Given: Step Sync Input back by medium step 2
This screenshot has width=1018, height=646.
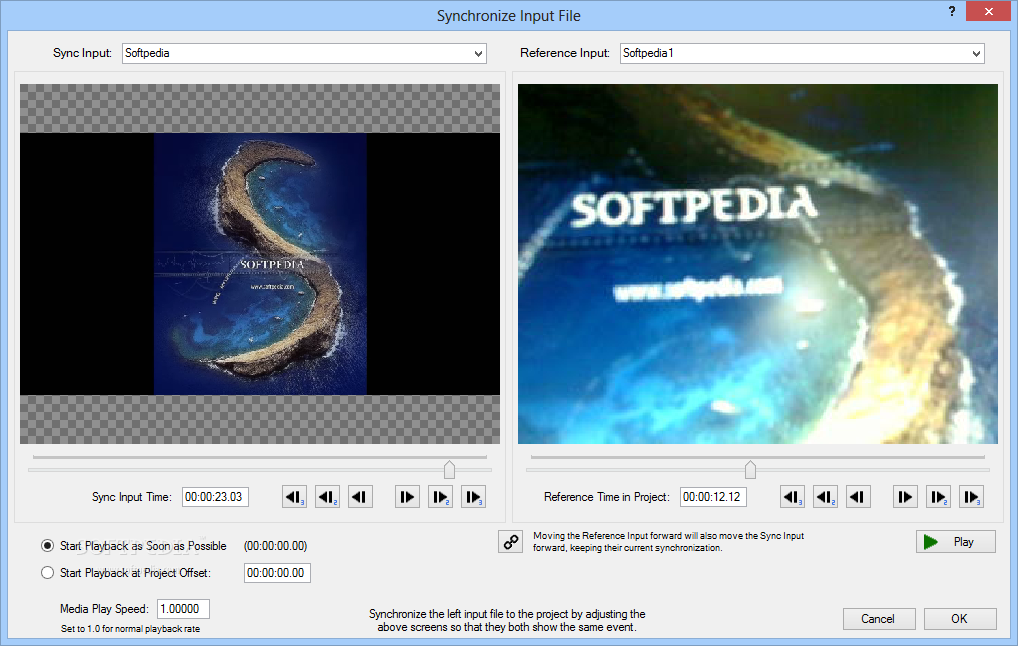Looking at the screenshot, I should point(328,497).
